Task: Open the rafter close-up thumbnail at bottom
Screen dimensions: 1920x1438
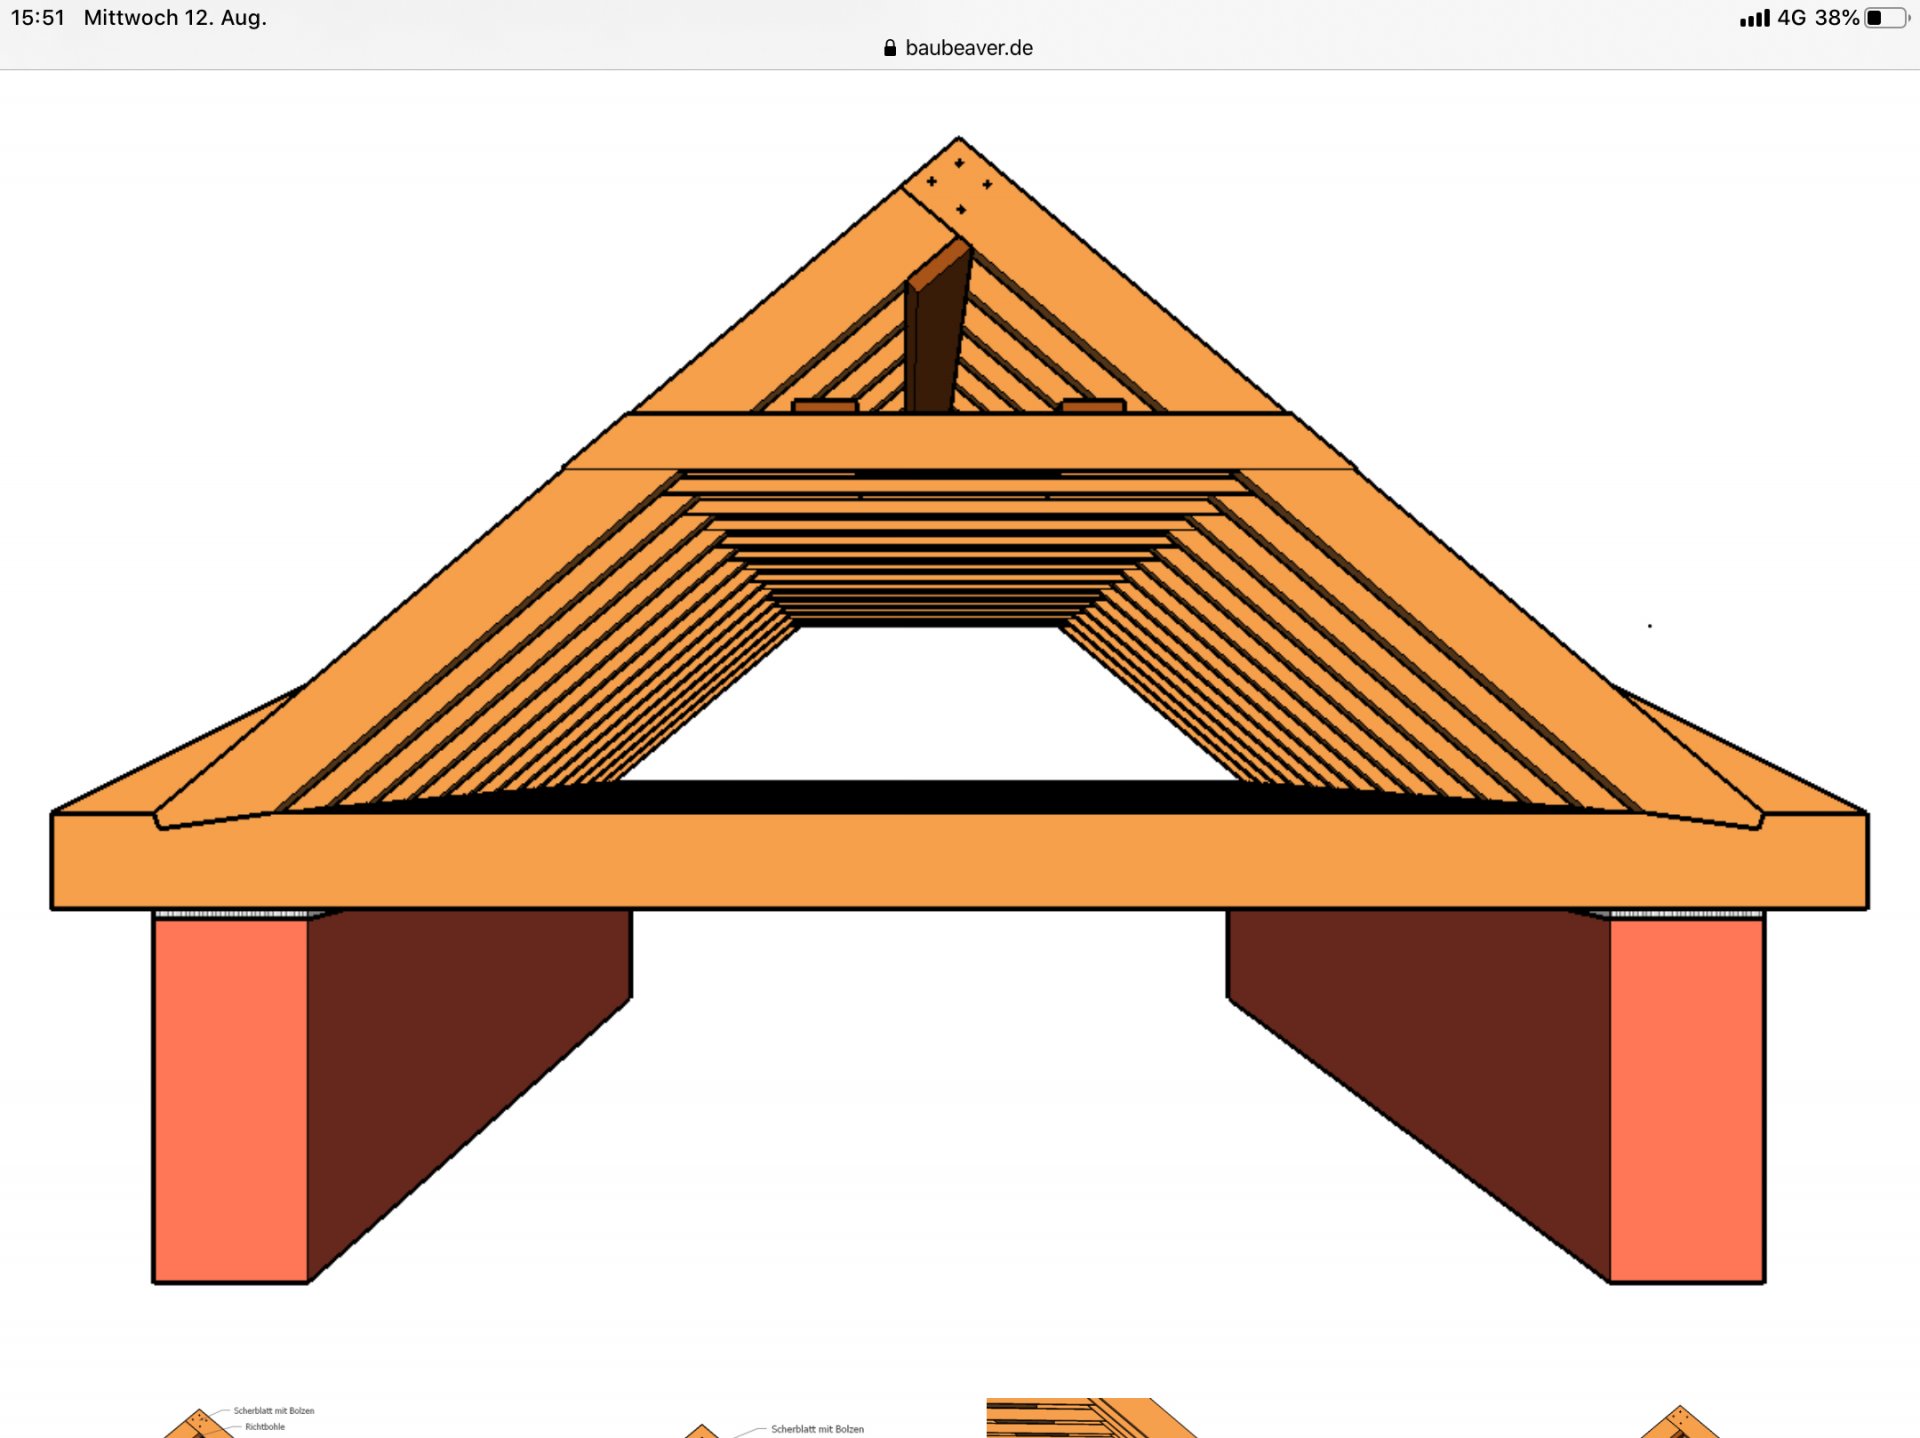Action: tap(1090, 1418)
